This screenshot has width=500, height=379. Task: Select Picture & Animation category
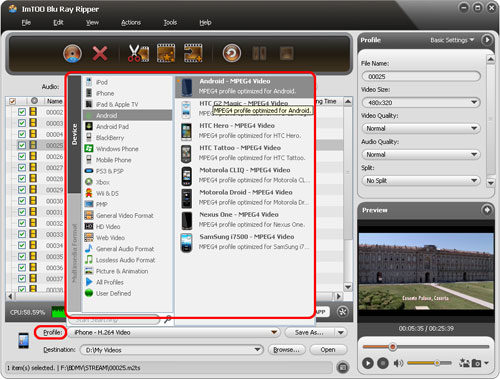click(127, 271)
